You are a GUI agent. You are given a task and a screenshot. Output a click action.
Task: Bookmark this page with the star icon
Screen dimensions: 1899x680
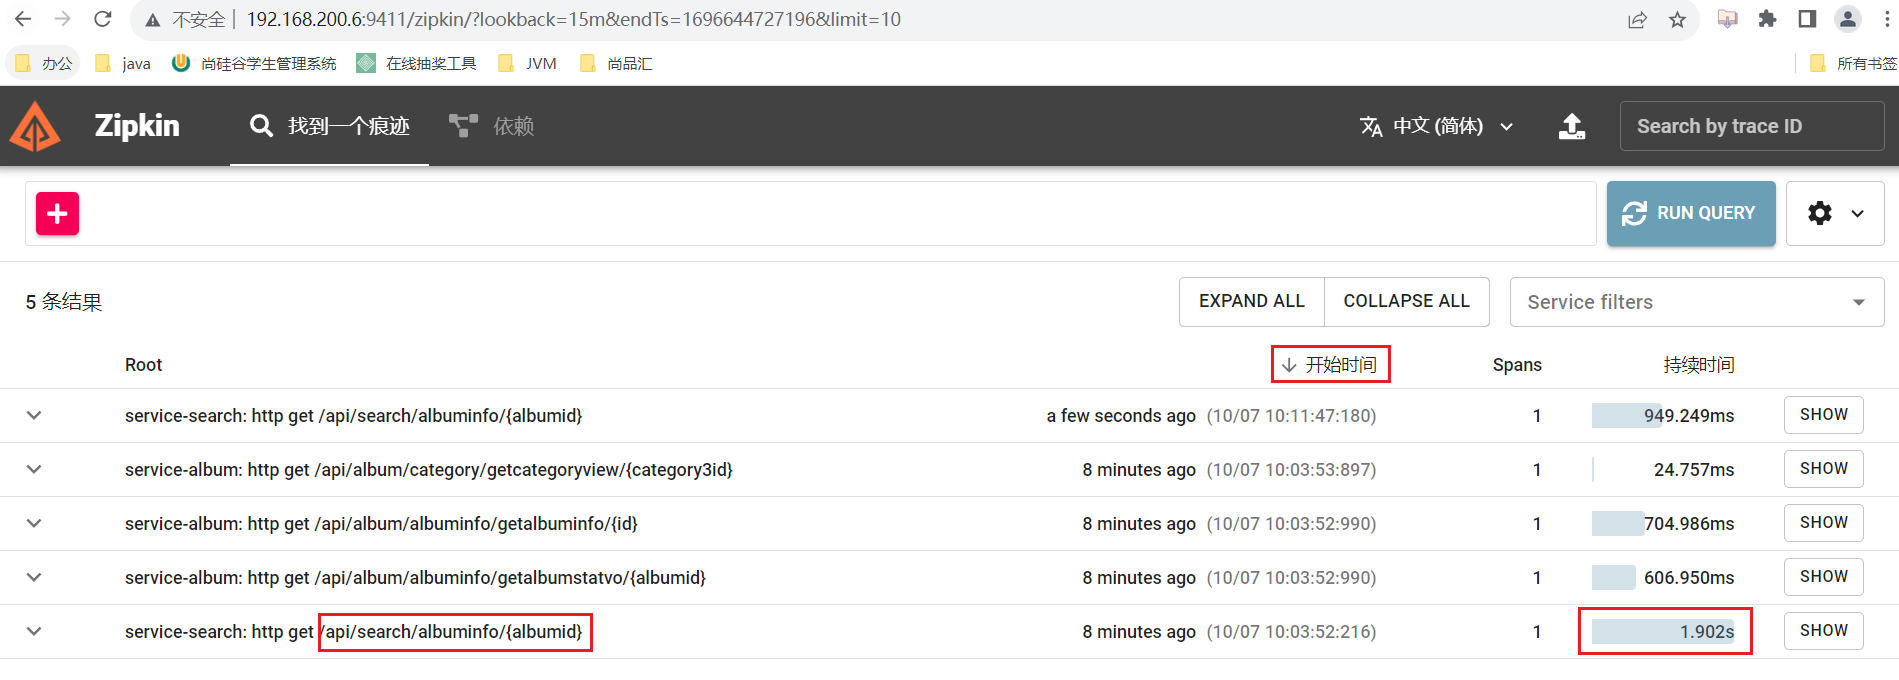[1677, 20]
